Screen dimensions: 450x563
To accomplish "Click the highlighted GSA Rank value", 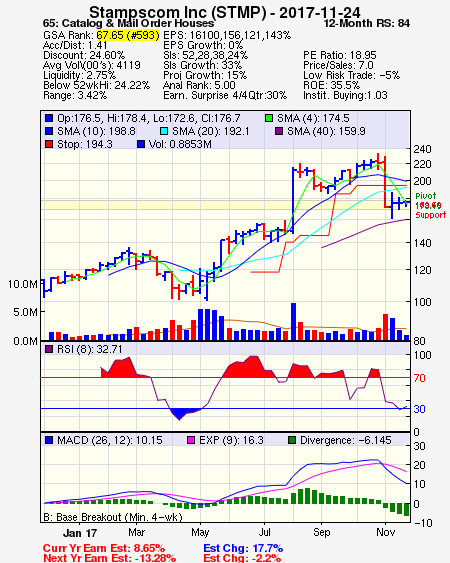I will [127, 35].
